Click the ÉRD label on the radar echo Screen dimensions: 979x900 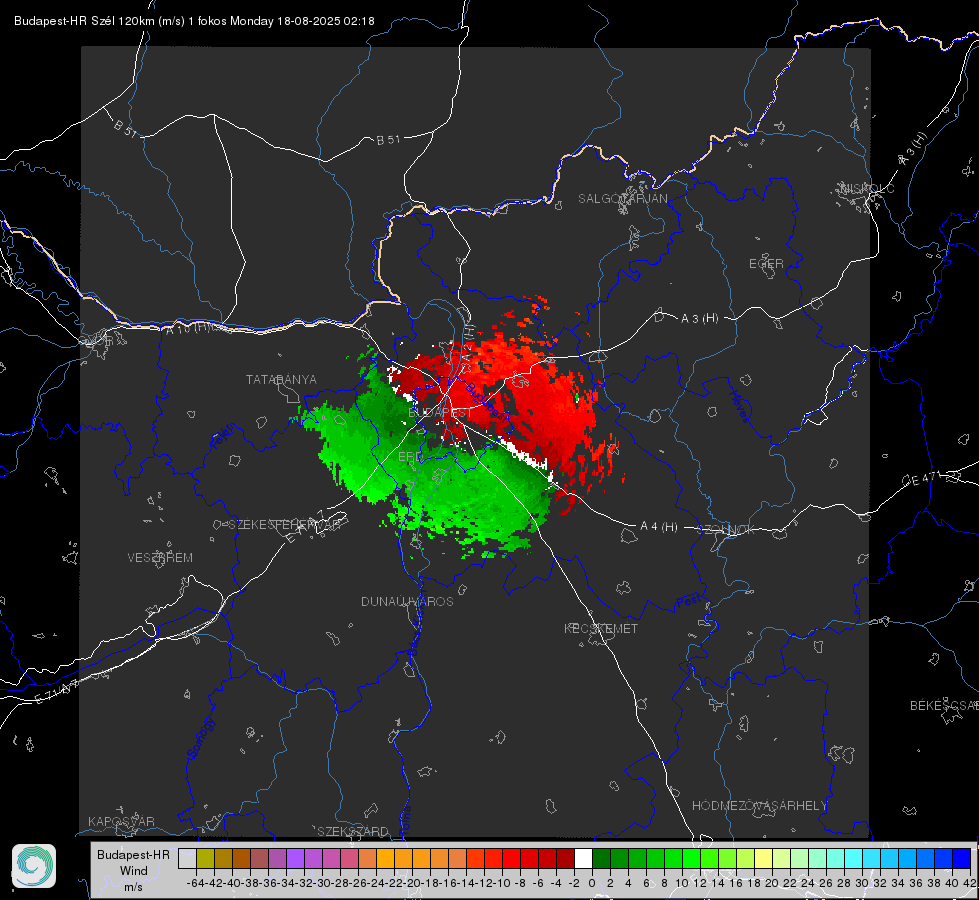click(x=410, y=457)
